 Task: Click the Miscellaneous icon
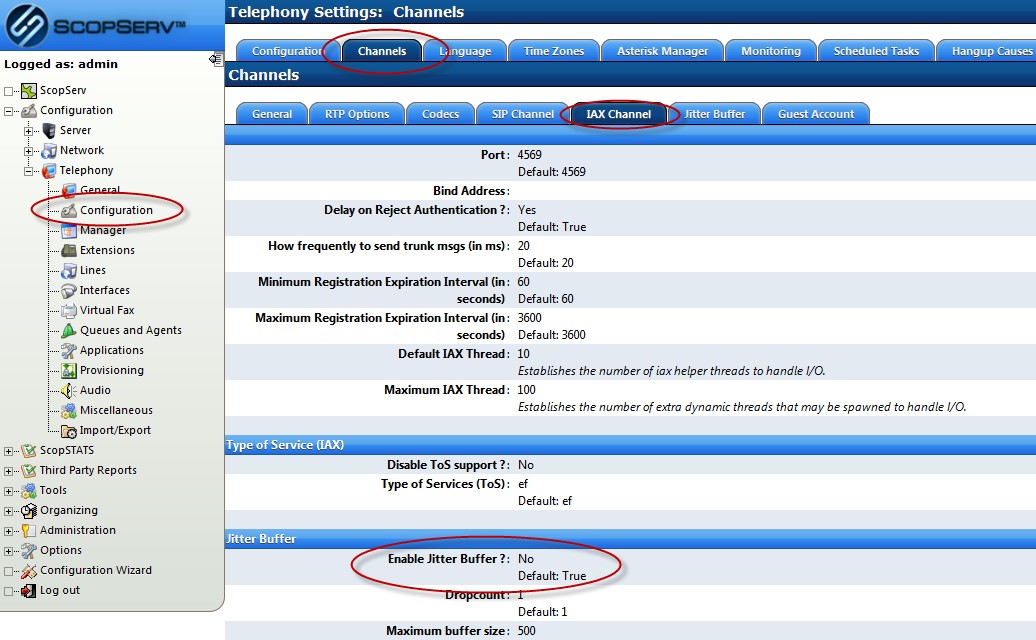coord(69,411)
